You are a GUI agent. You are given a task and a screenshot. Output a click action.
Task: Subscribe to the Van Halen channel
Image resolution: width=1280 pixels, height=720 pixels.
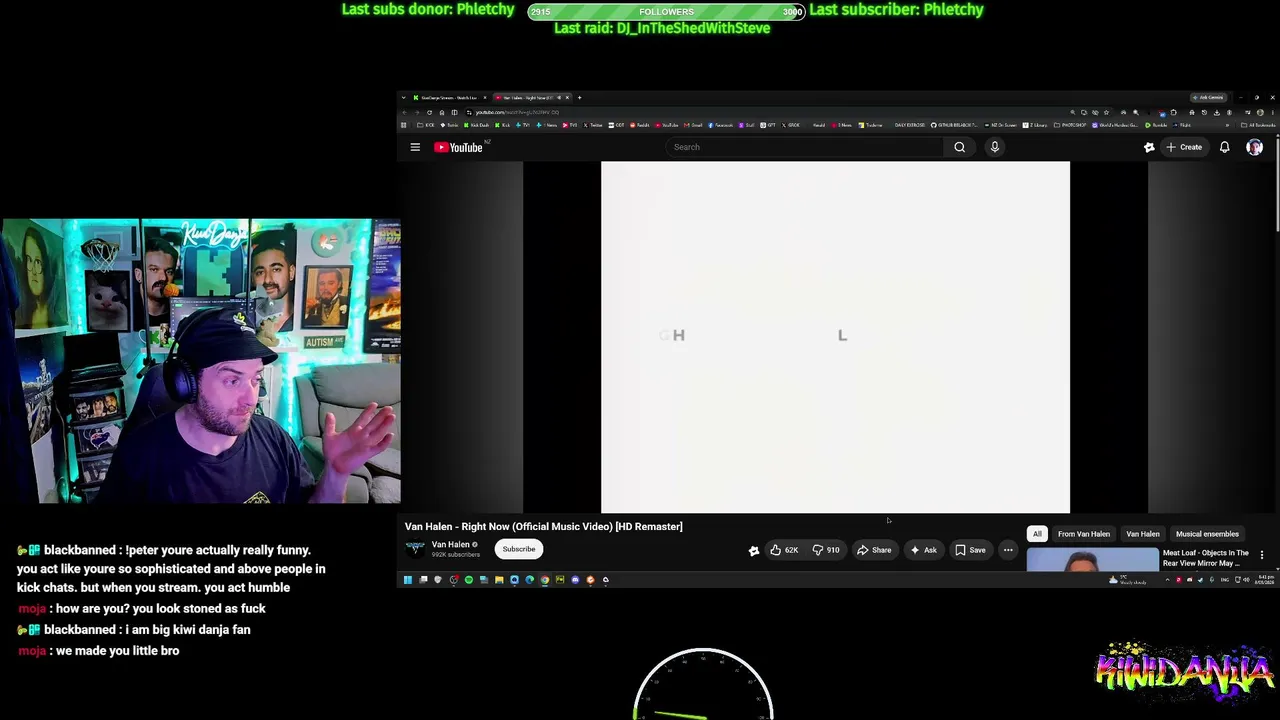point(519,549)
